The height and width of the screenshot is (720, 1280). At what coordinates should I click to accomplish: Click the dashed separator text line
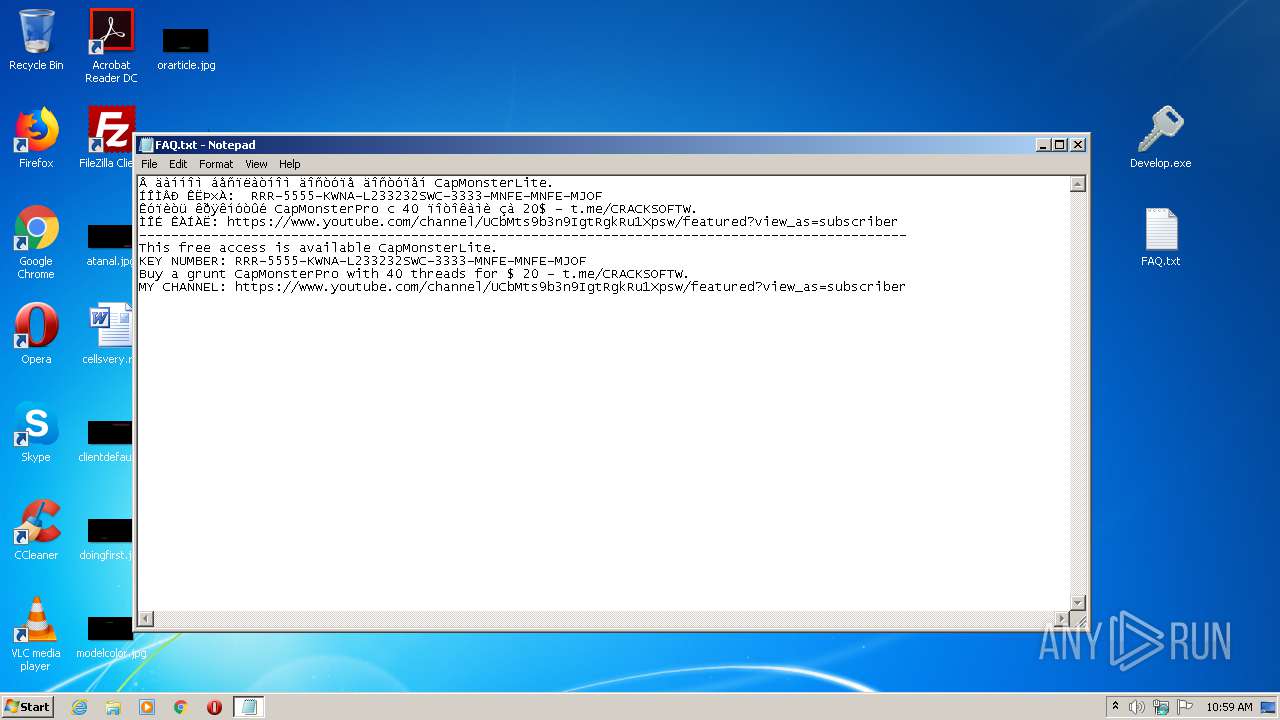[x=522, y=235]
